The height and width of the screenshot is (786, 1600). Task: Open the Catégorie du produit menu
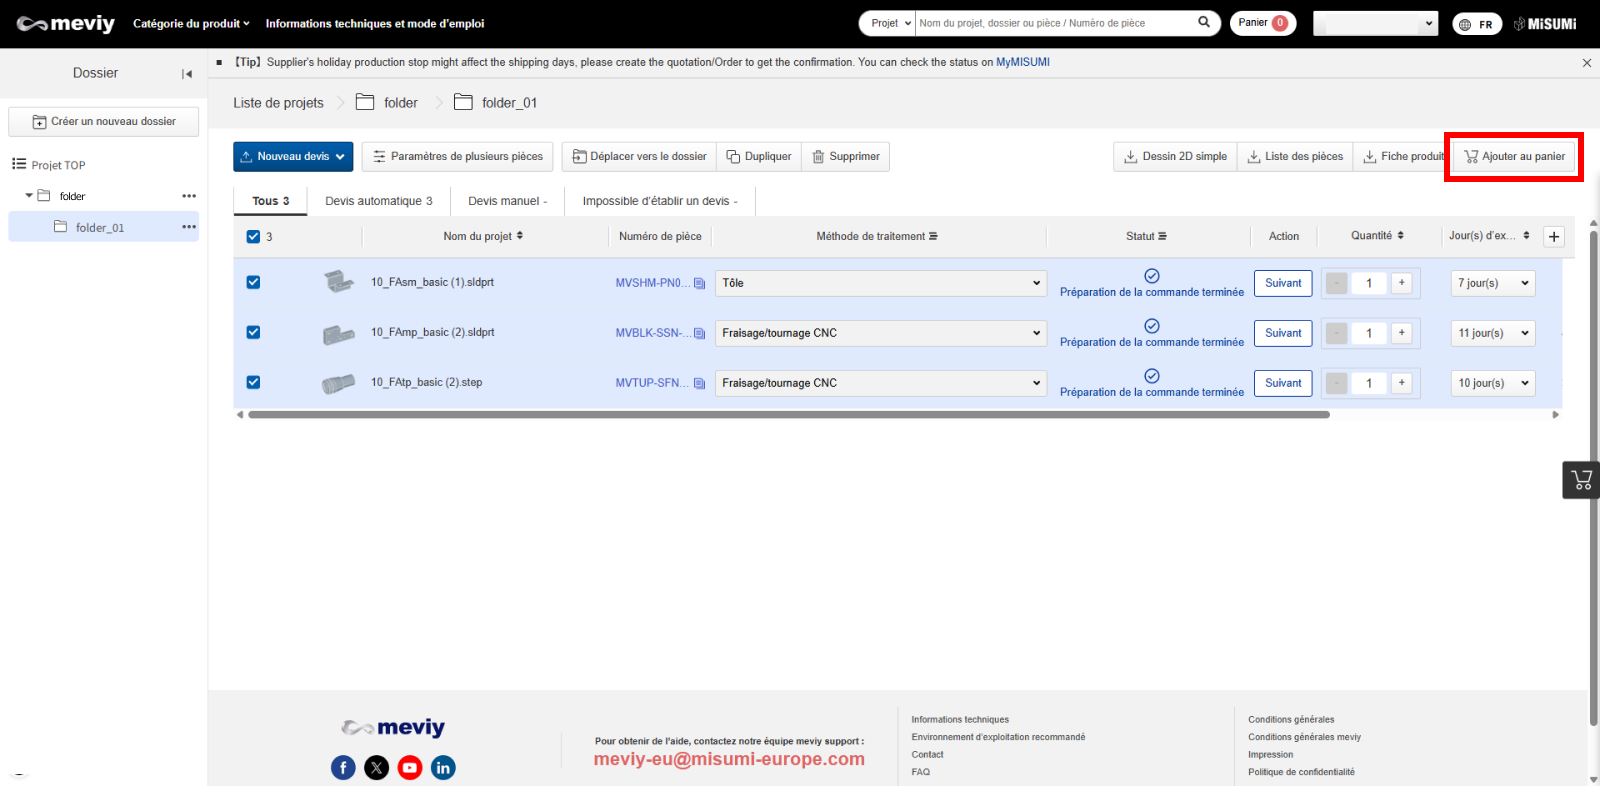pos(191,23)
